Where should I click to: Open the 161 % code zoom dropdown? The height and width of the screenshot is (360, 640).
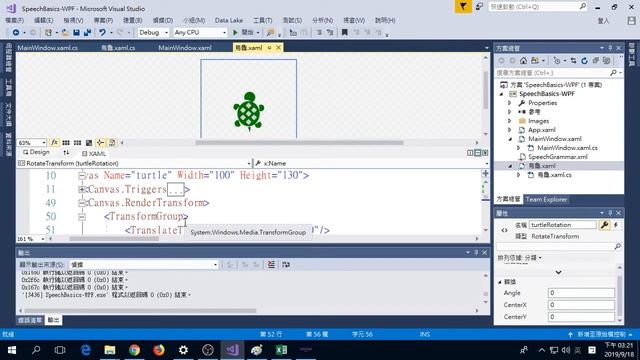(31, 239)
